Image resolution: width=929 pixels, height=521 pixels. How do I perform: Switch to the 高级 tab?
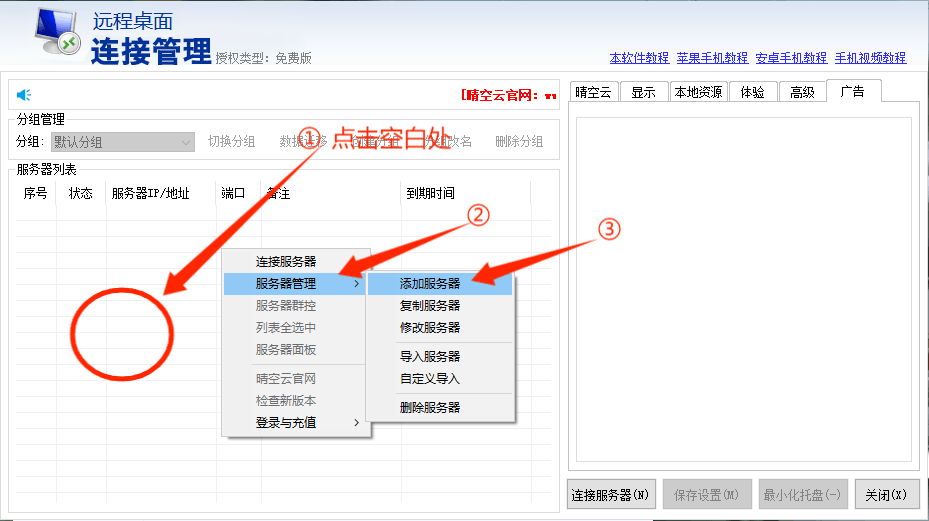[x=802, y=92]
